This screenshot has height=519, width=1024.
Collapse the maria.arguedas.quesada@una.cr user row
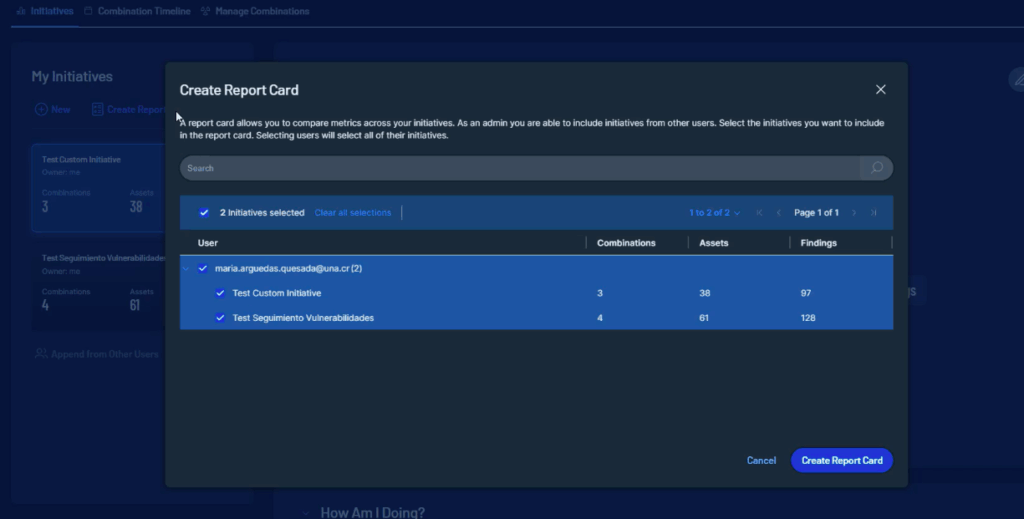186,268
